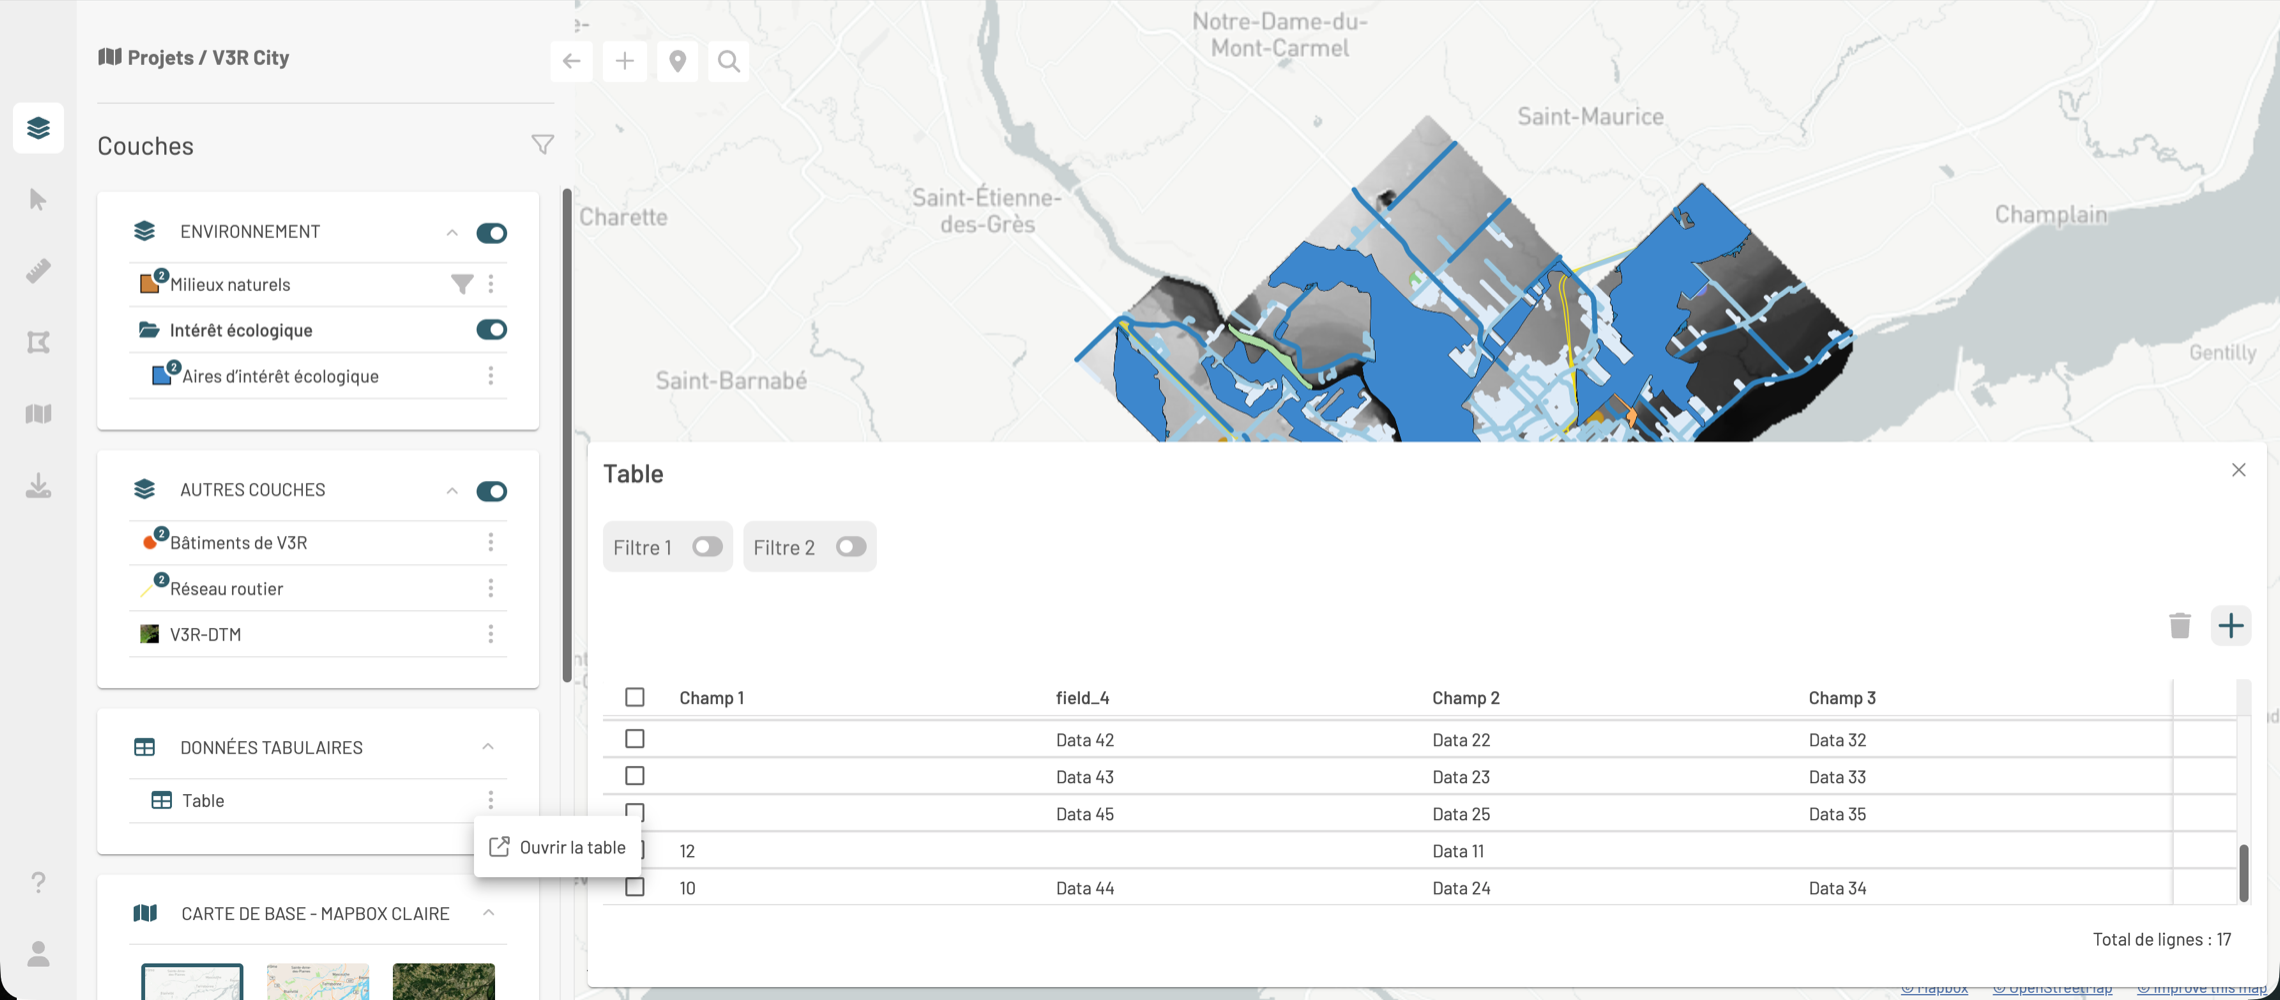Viewport: 2280px width, 1000px height.
Task: Collapse the DONNÉES TABULAIRES section
Action: pos(488,747)
